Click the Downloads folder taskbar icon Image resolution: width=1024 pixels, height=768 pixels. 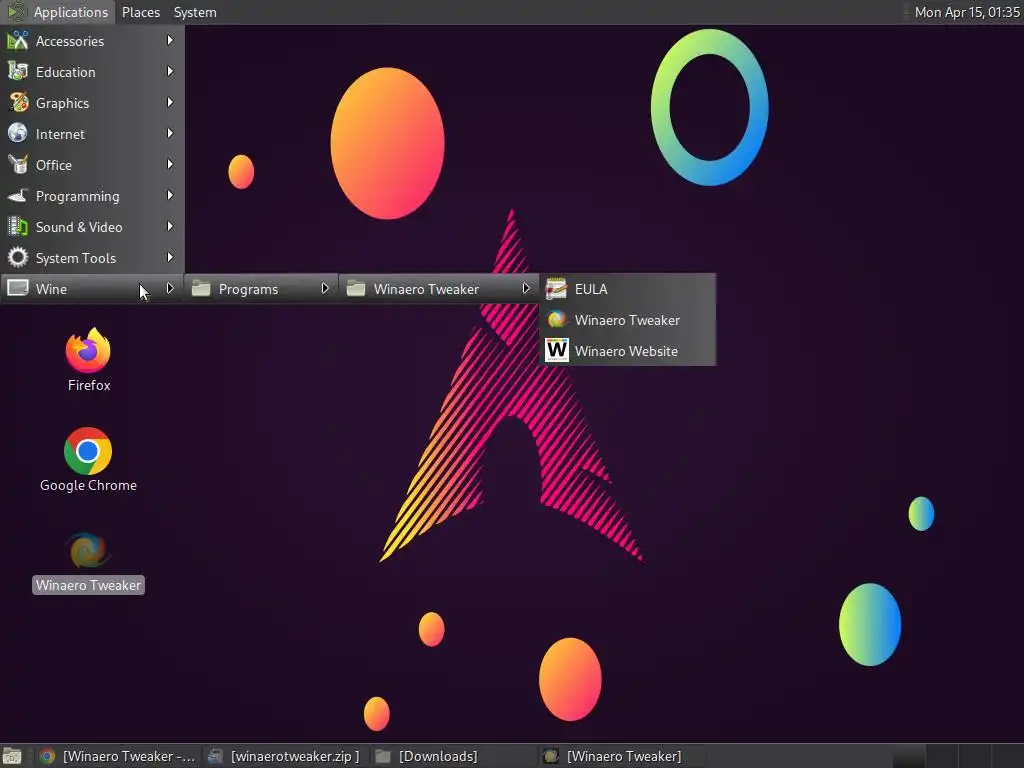(383, 756)
